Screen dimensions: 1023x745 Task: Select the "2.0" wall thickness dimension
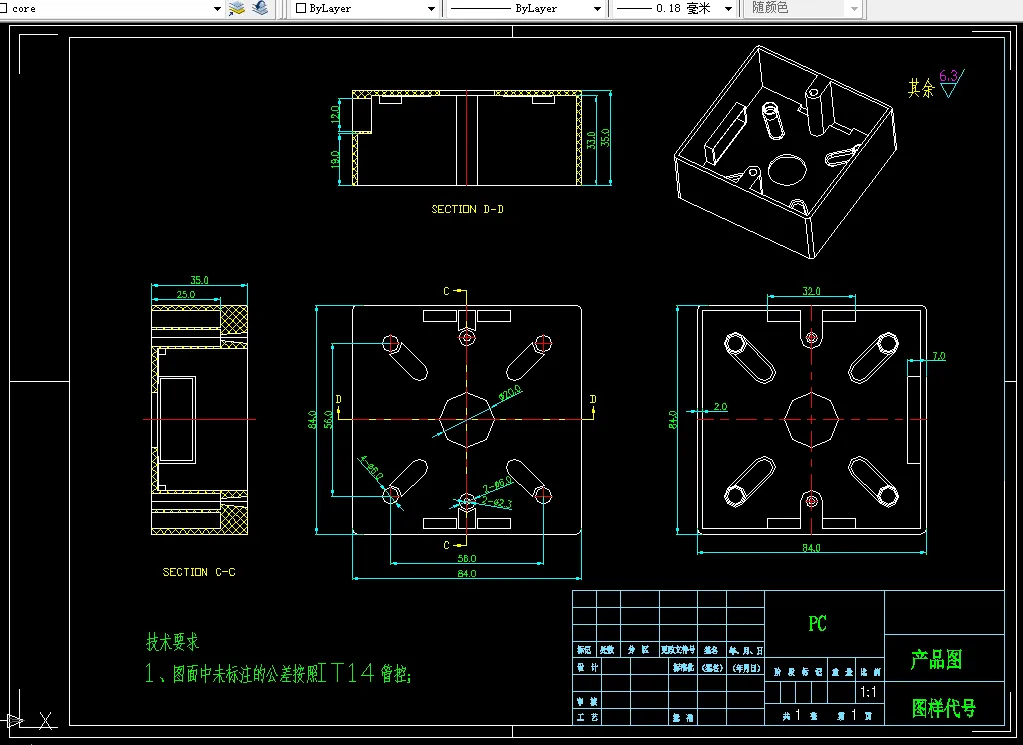(x=720, y=406)
